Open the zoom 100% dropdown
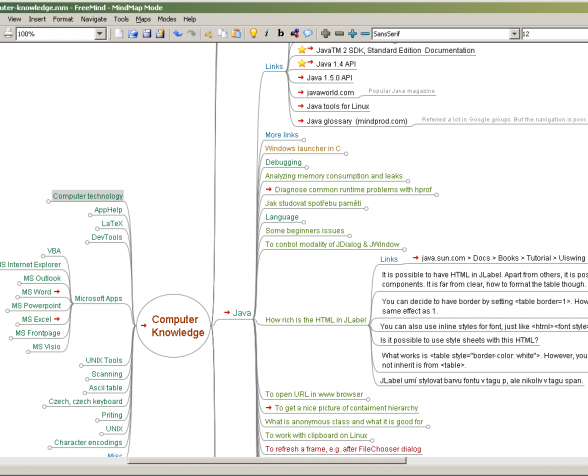 [x=99, y=34]
